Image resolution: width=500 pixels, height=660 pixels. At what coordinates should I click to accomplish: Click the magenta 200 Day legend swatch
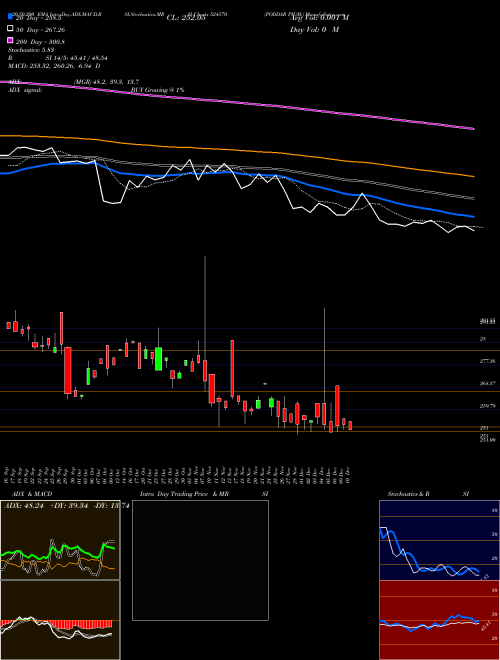tap(10, 41)
